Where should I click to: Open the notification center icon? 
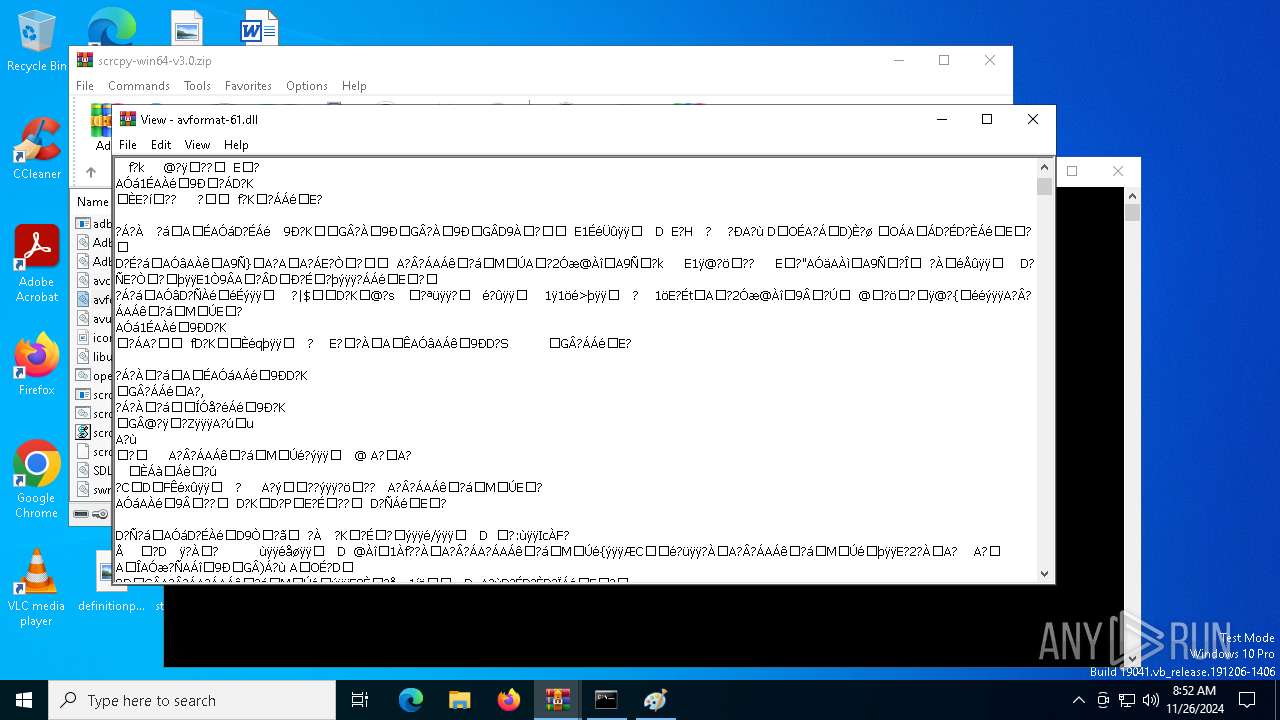point(1247,700)
